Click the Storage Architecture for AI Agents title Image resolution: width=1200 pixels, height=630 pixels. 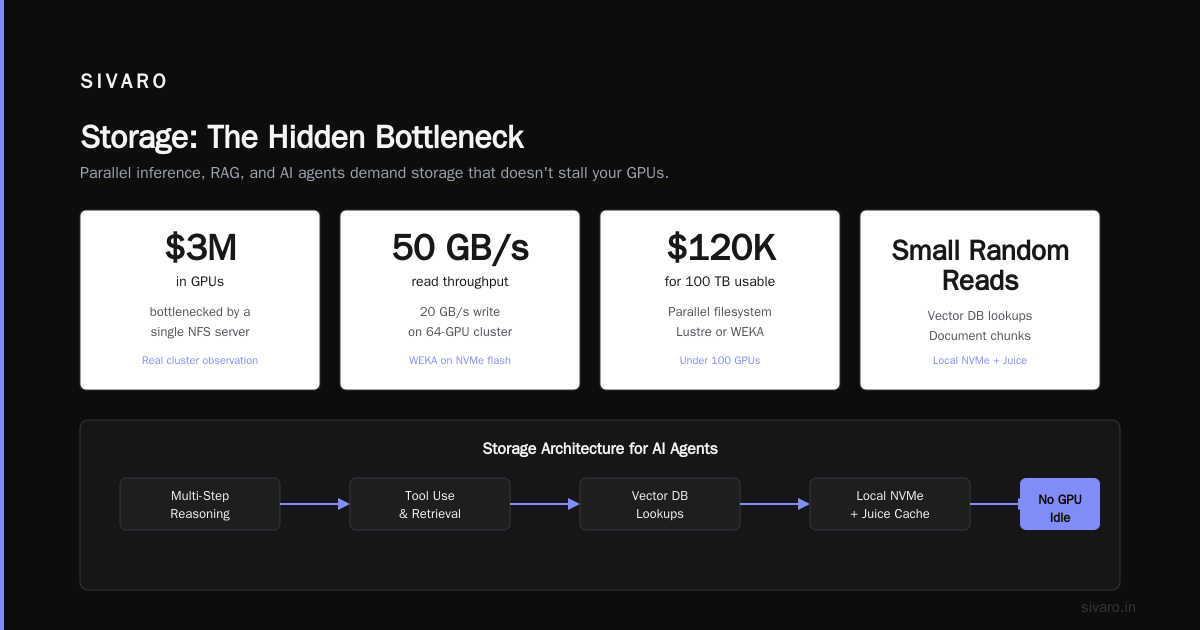[600, 448]
